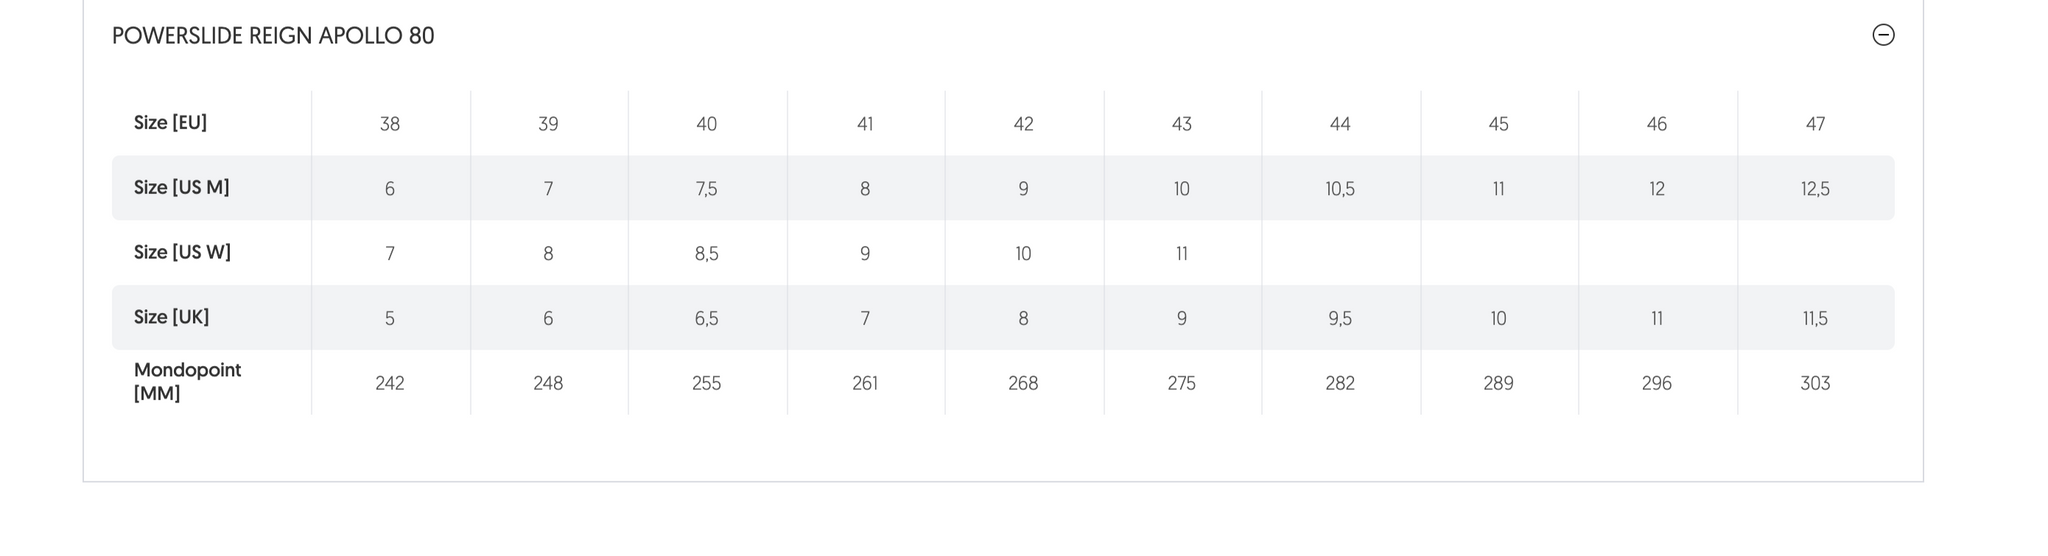Click the POWERSLIDE REIGN APOLLO 80 heading

coord(273,36)
